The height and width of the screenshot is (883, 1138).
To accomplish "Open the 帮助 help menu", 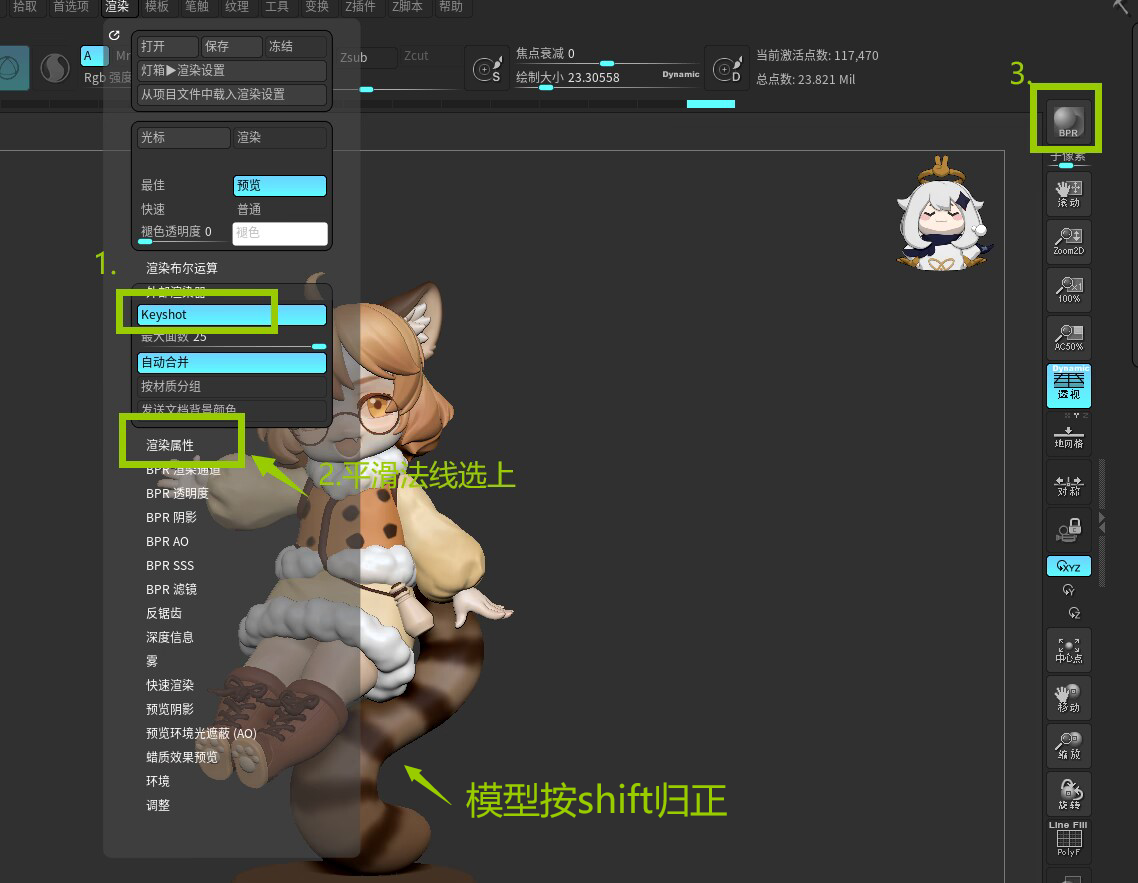I will click(x=451, y=7).
